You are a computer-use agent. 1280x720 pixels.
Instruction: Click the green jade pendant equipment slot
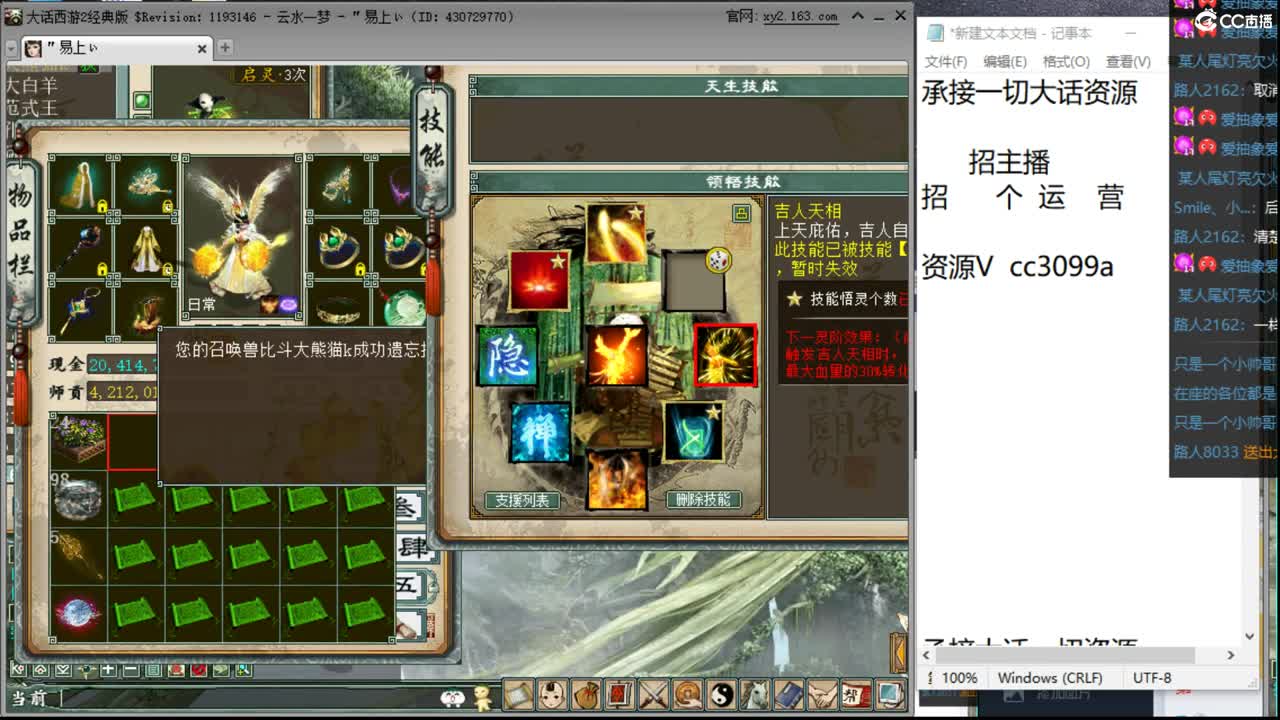(x=403, y=309)
